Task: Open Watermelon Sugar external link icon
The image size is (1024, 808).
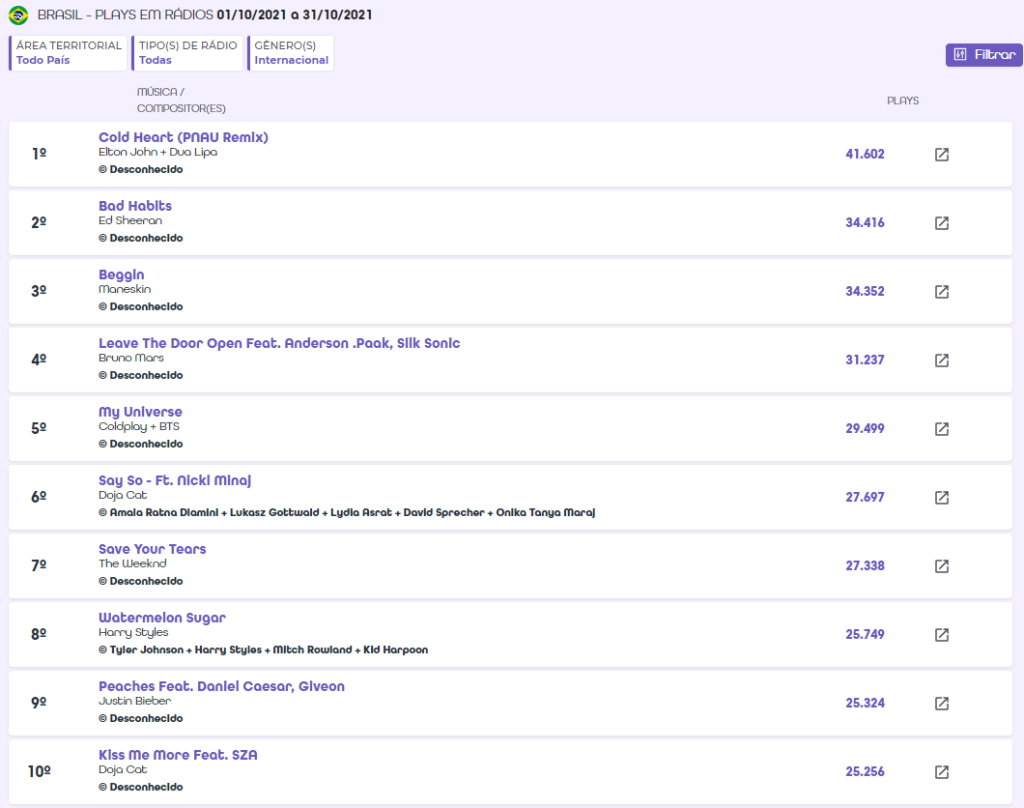Action: [941, 635]
